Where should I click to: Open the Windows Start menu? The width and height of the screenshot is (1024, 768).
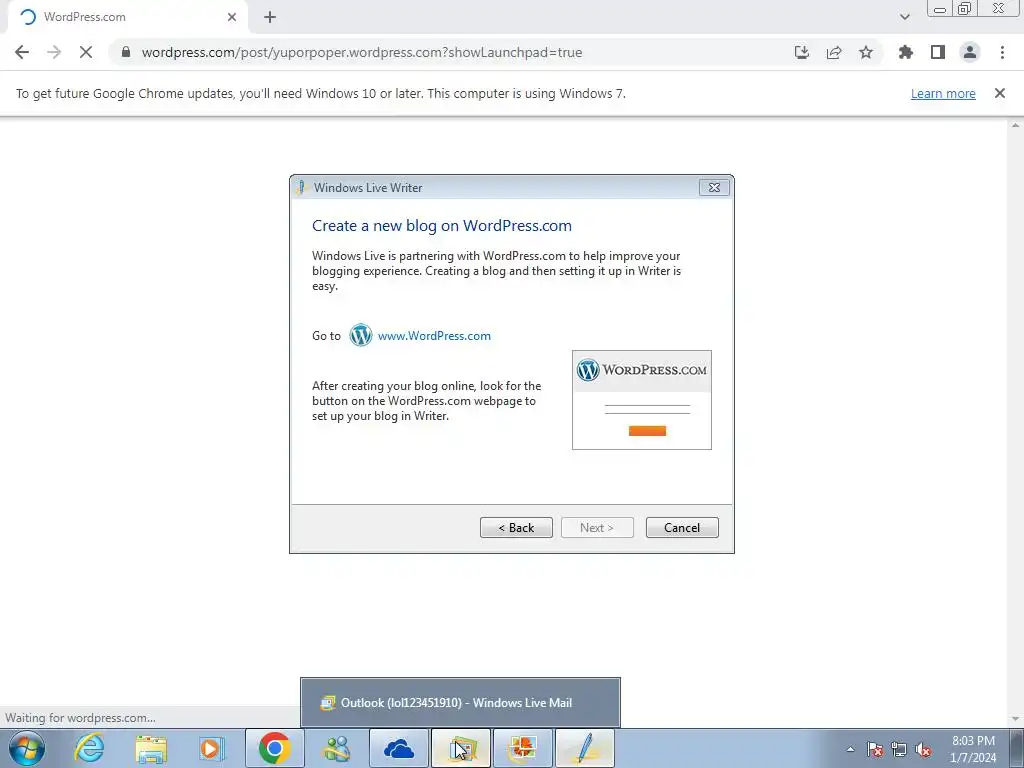point(26,748)
